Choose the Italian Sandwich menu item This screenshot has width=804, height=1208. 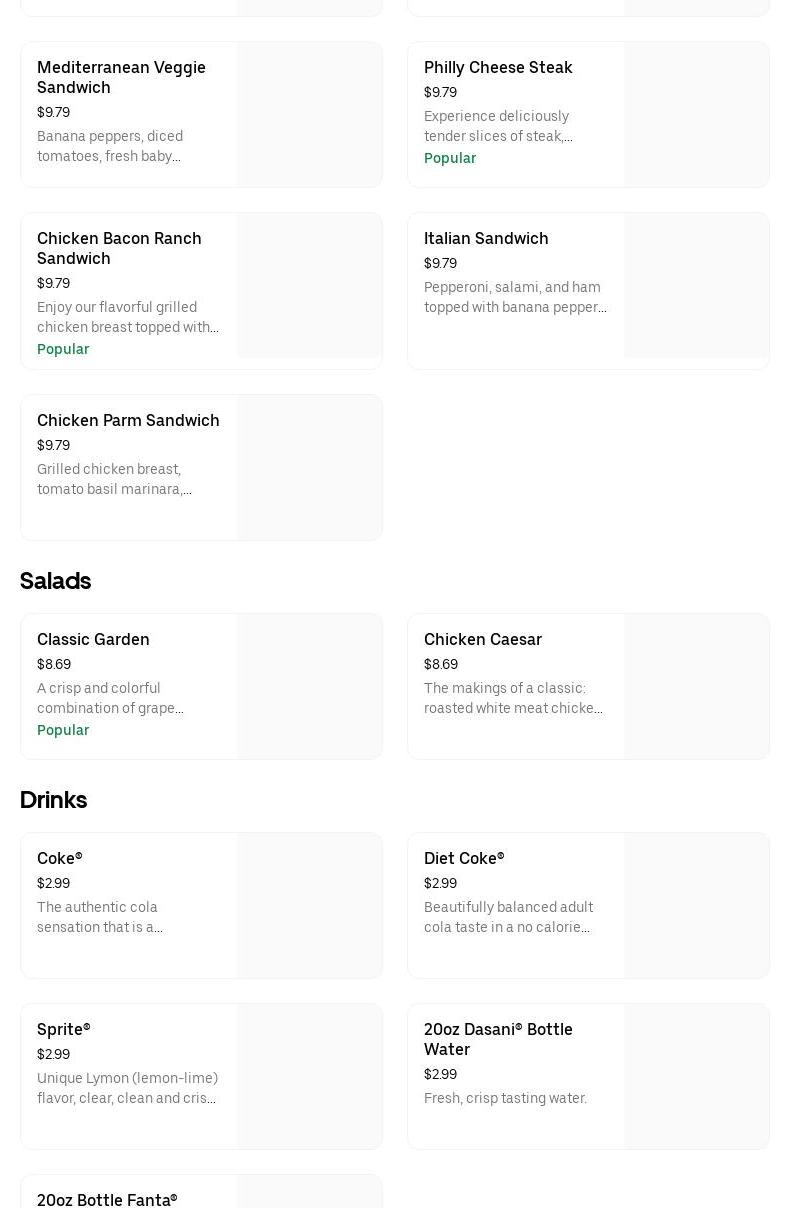tap(486, 239)
